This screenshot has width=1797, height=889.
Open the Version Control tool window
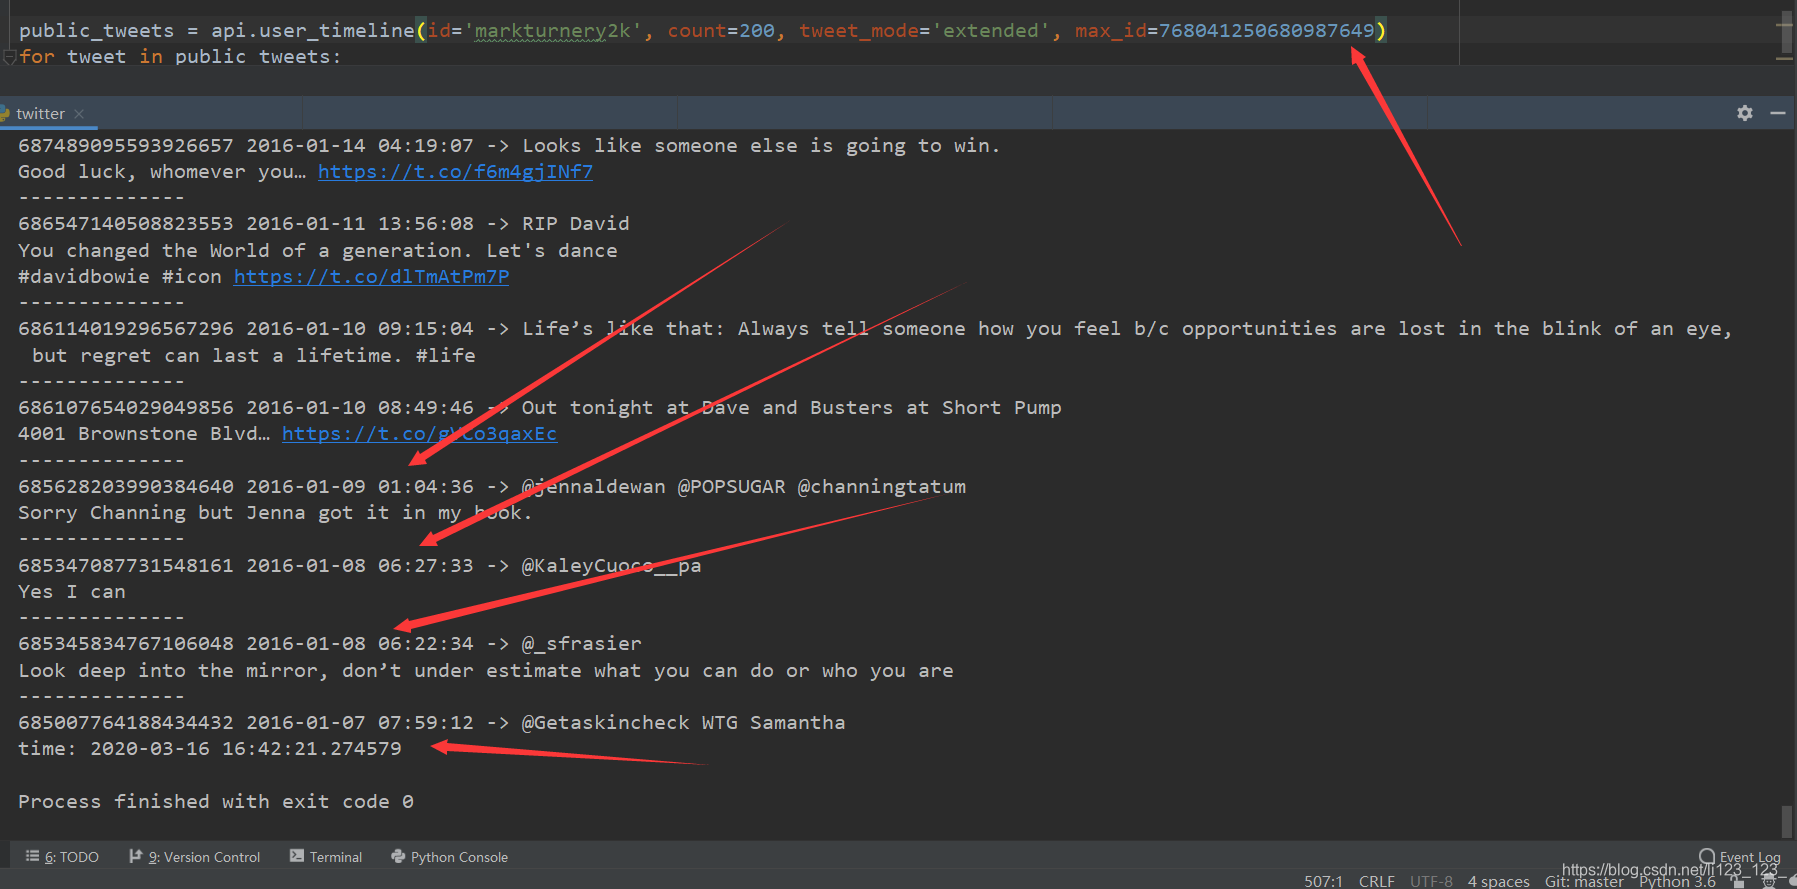pos(194,857)
